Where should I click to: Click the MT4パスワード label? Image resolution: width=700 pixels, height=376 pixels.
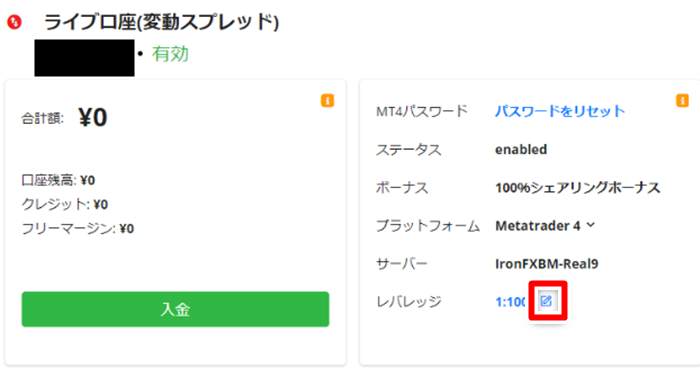click(x=421, y=111)
